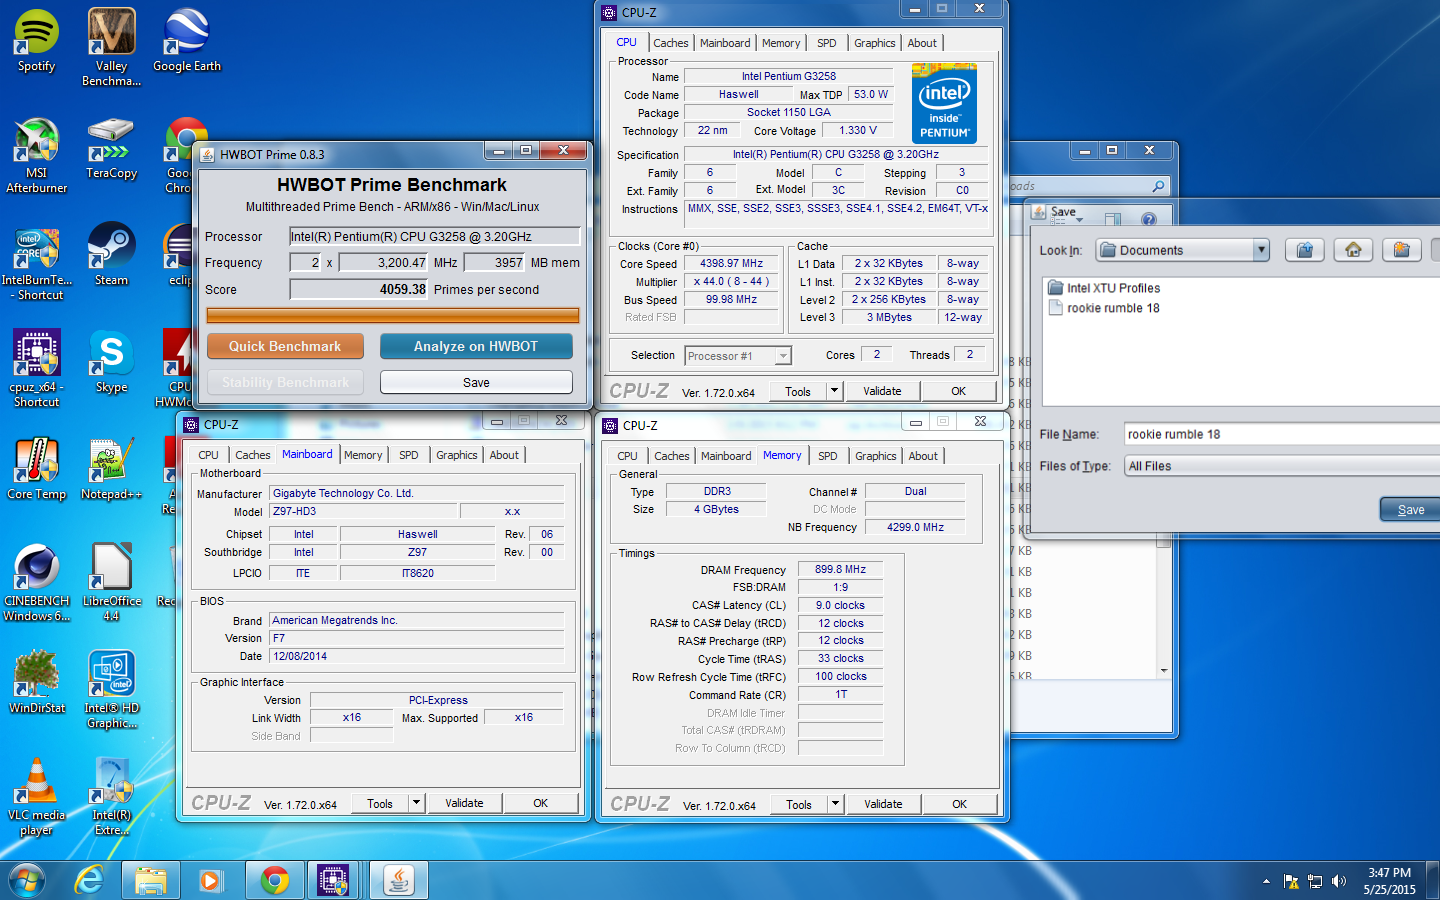Open the cpuz_x64 shortcut on the desktop
The height and width of the screenshot is (900, 1440).
[x=36, y=369]
